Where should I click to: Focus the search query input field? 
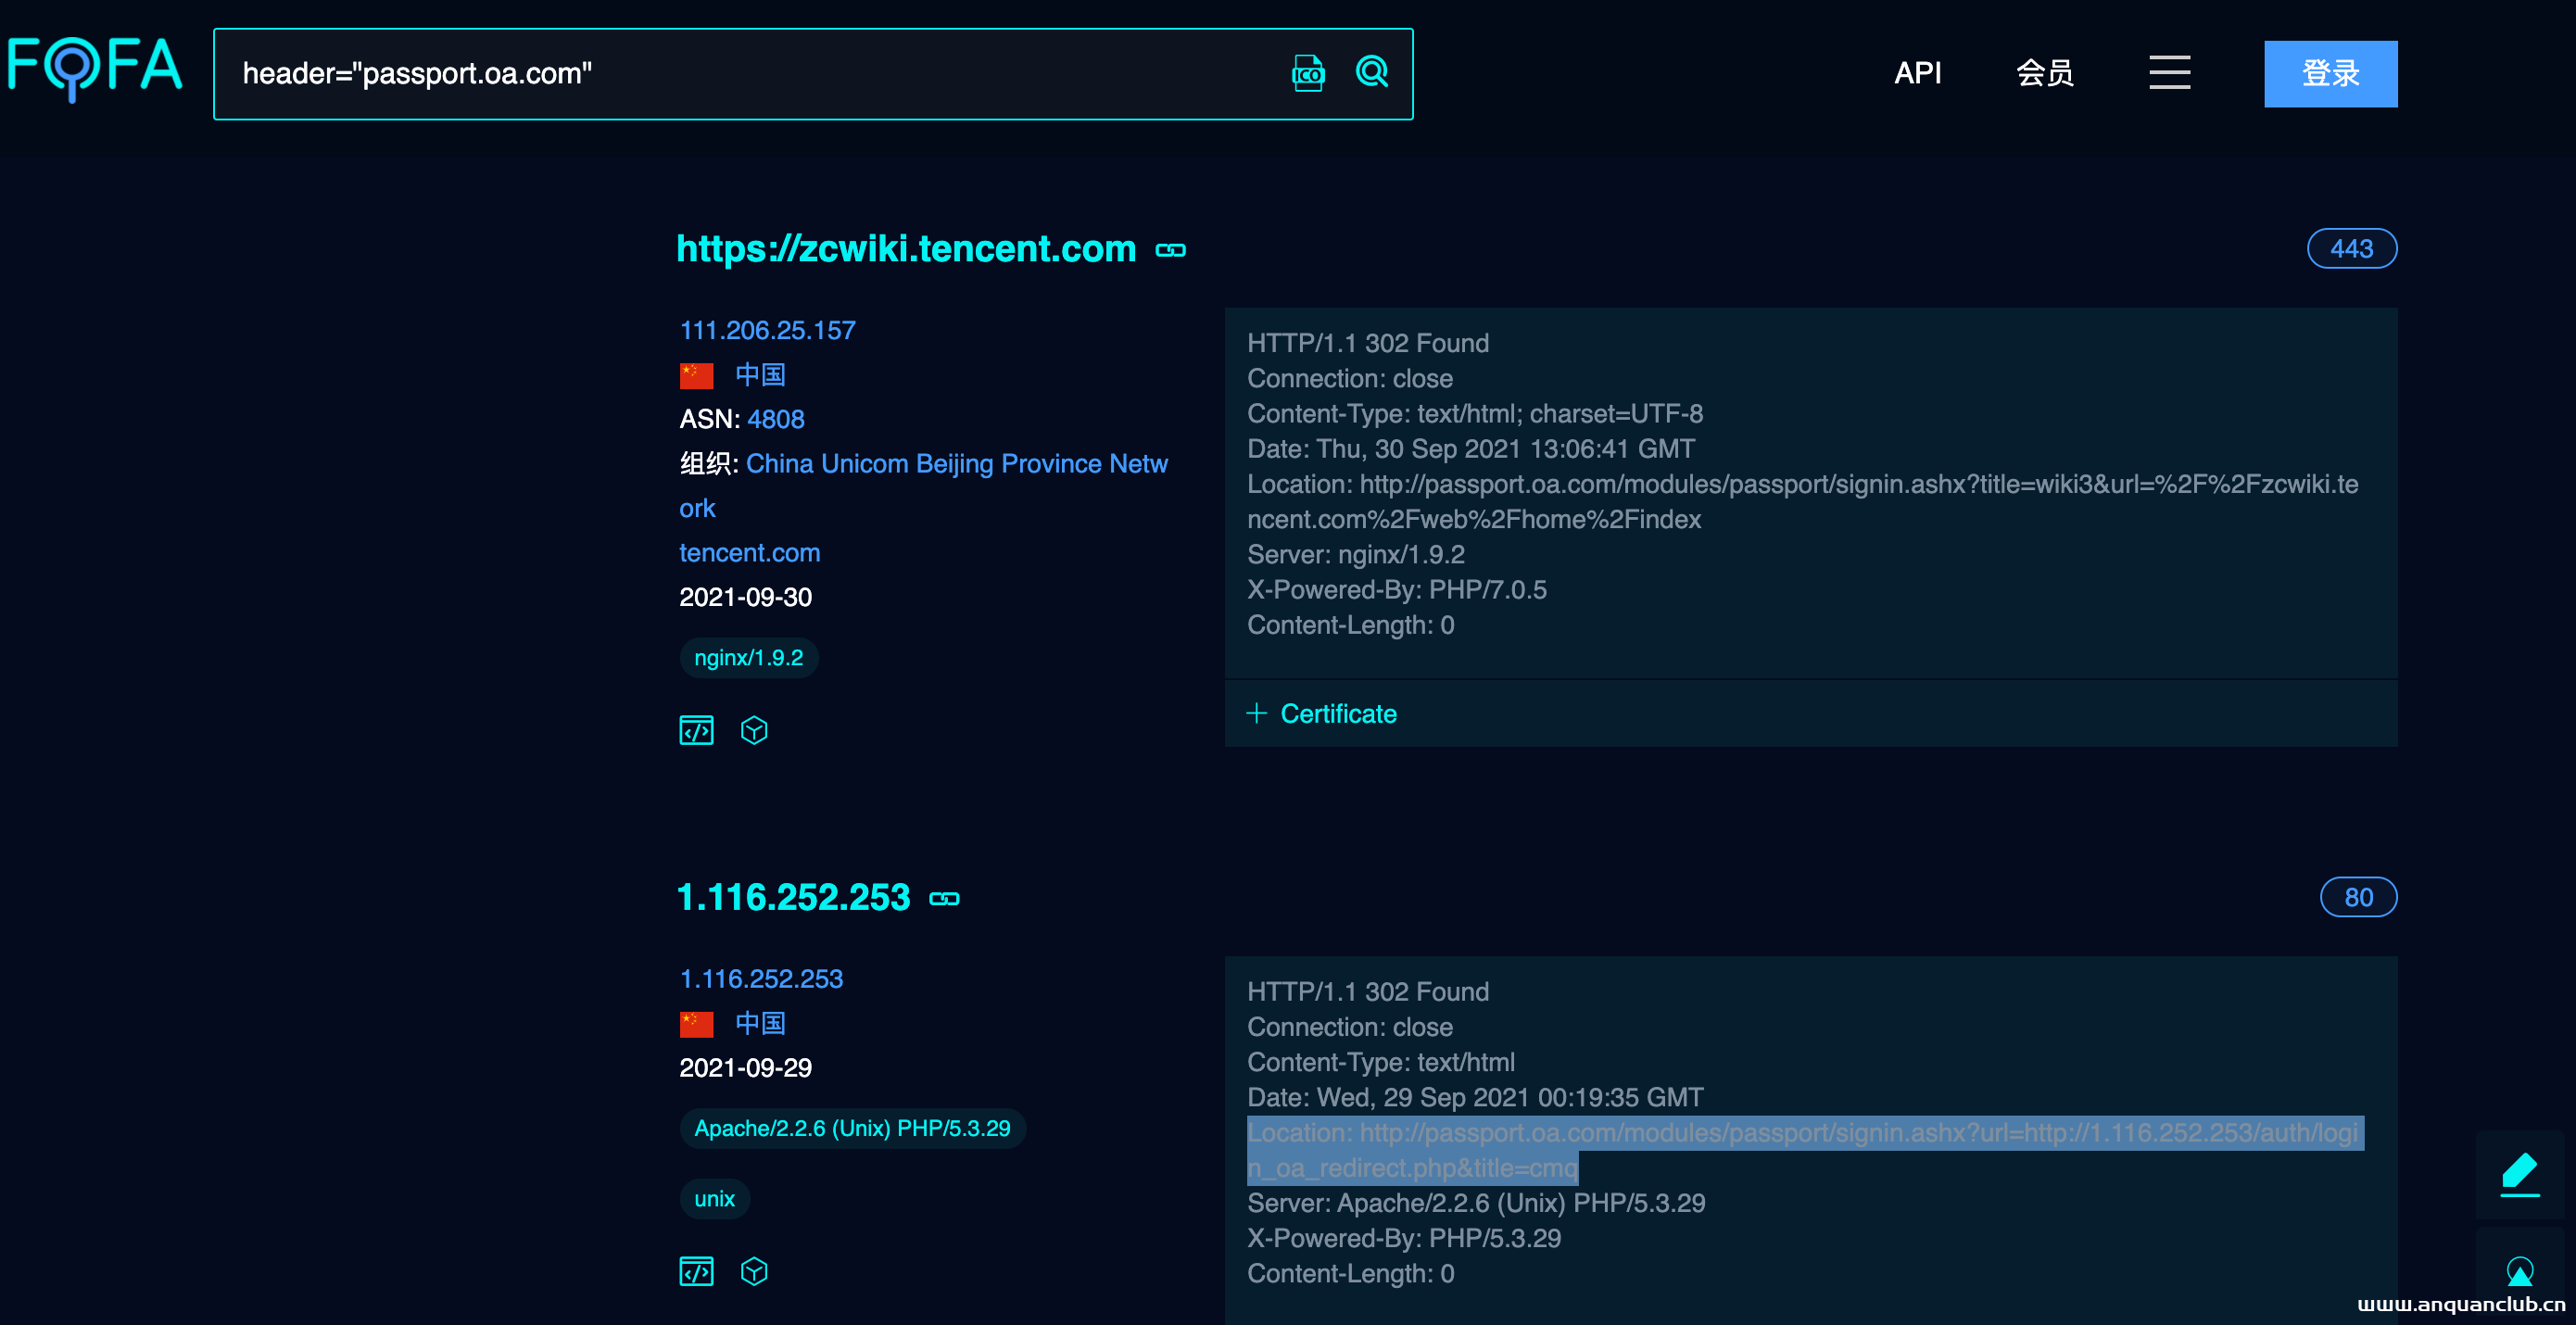(760, 73)
